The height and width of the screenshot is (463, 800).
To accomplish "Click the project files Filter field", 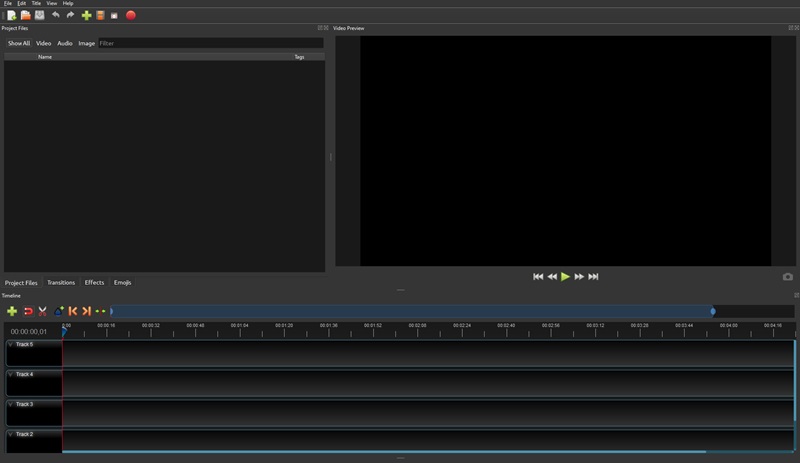I will (x=211, y=43).
